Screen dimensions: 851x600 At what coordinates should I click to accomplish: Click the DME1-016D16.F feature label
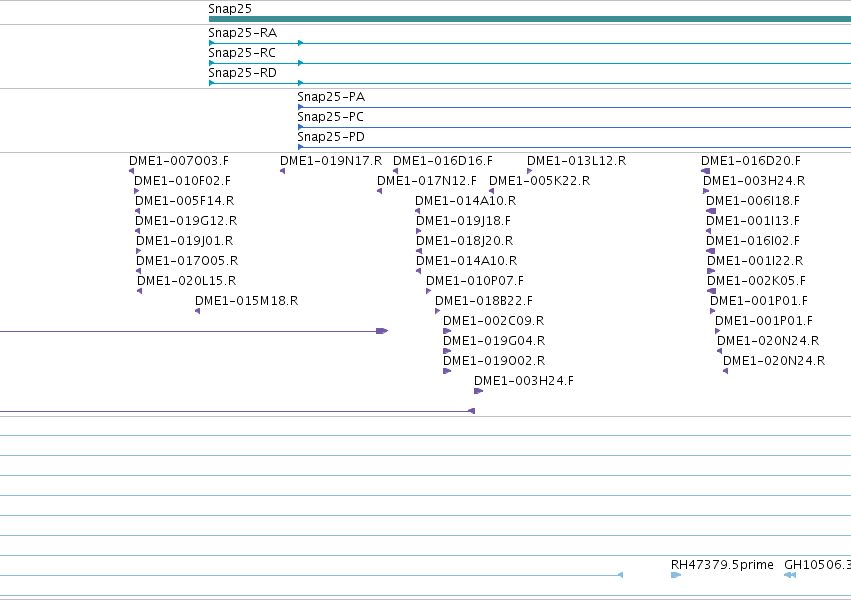(x=443, y=161)
